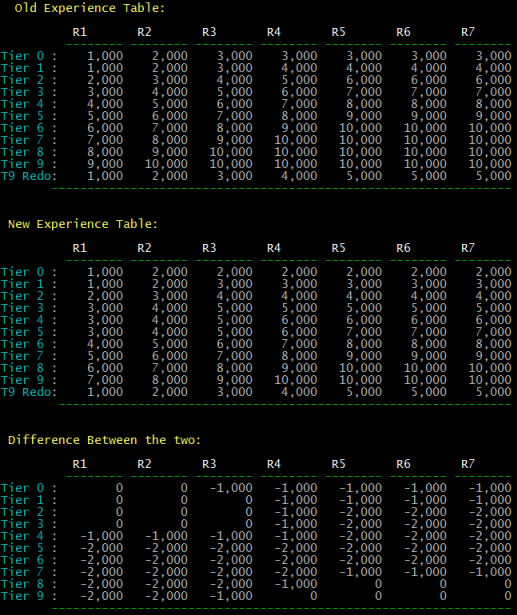Select the "Tier 9" row label in Old table
517x615 pixels.
[22, 164]
